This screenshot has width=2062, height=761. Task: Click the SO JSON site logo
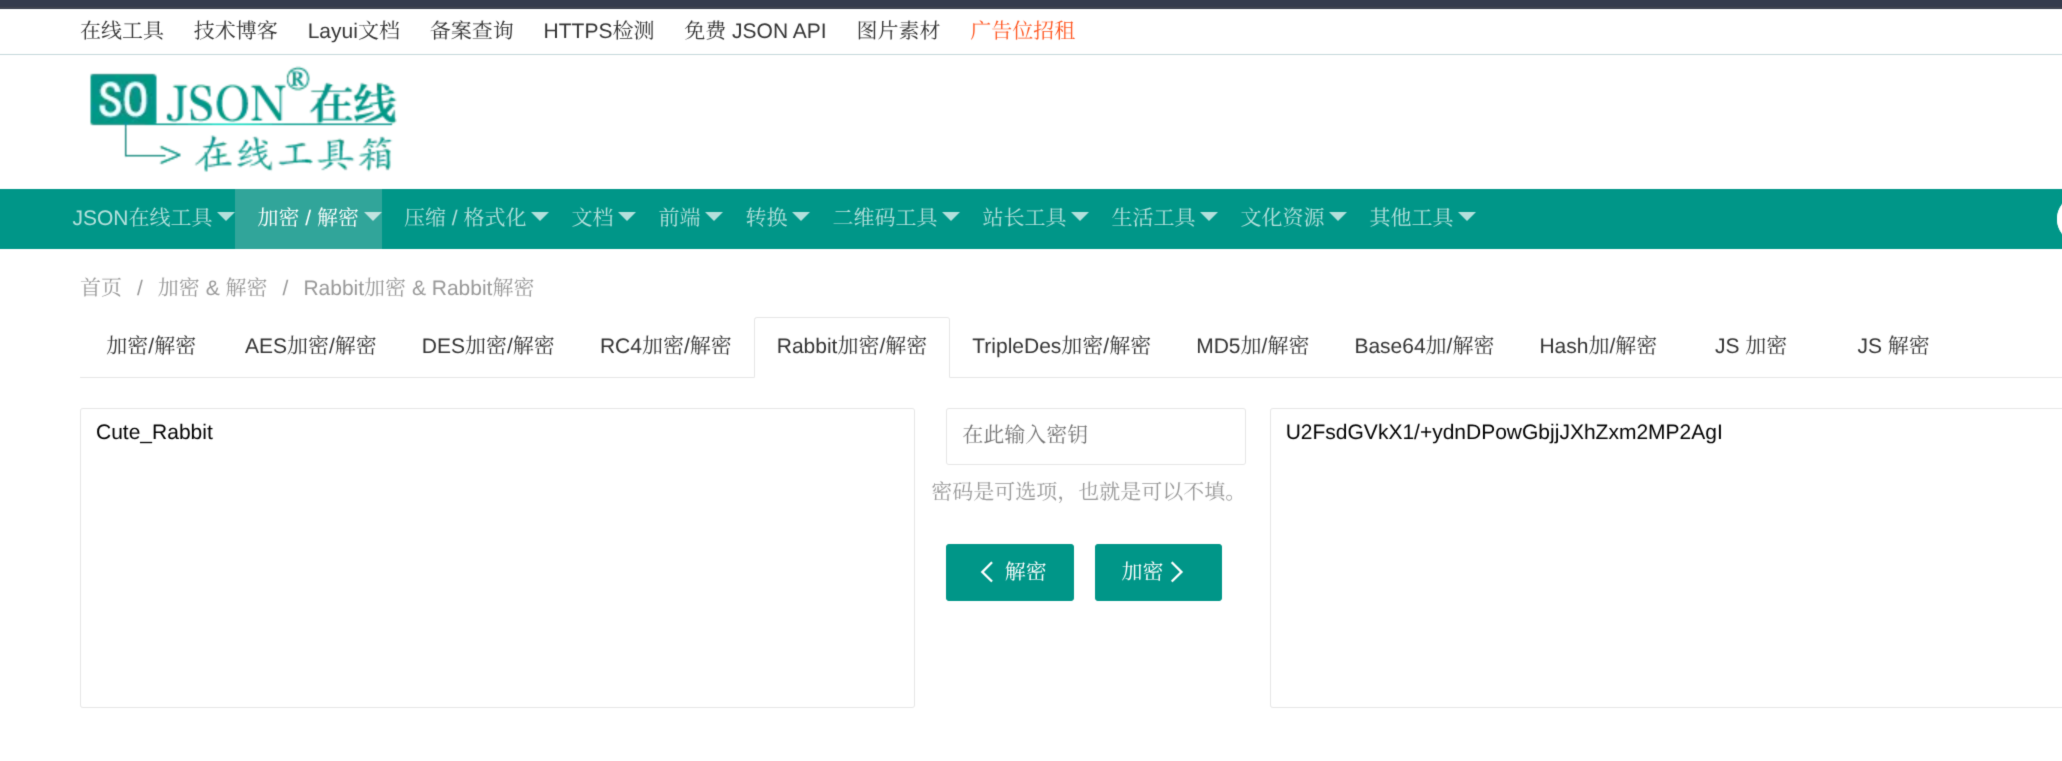243,121
